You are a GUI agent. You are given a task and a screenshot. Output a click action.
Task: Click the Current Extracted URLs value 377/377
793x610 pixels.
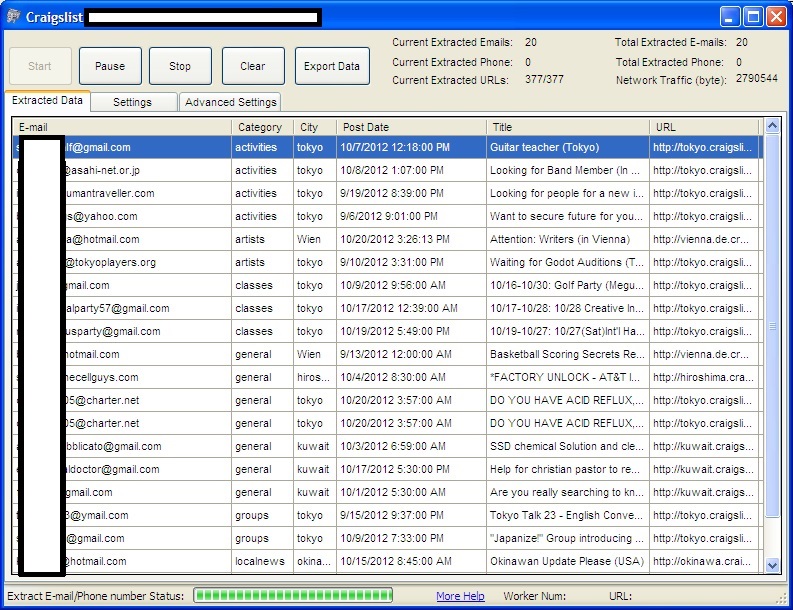544,79
